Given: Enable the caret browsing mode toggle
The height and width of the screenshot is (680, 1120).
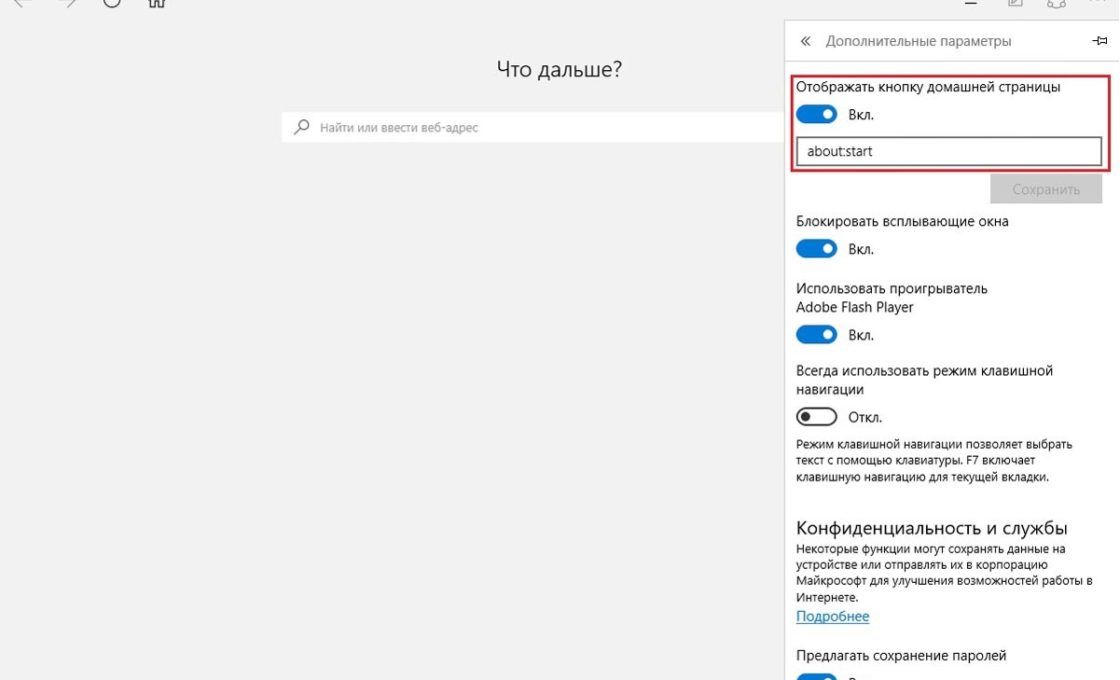Looking at the screenshot, I should 816,417.
